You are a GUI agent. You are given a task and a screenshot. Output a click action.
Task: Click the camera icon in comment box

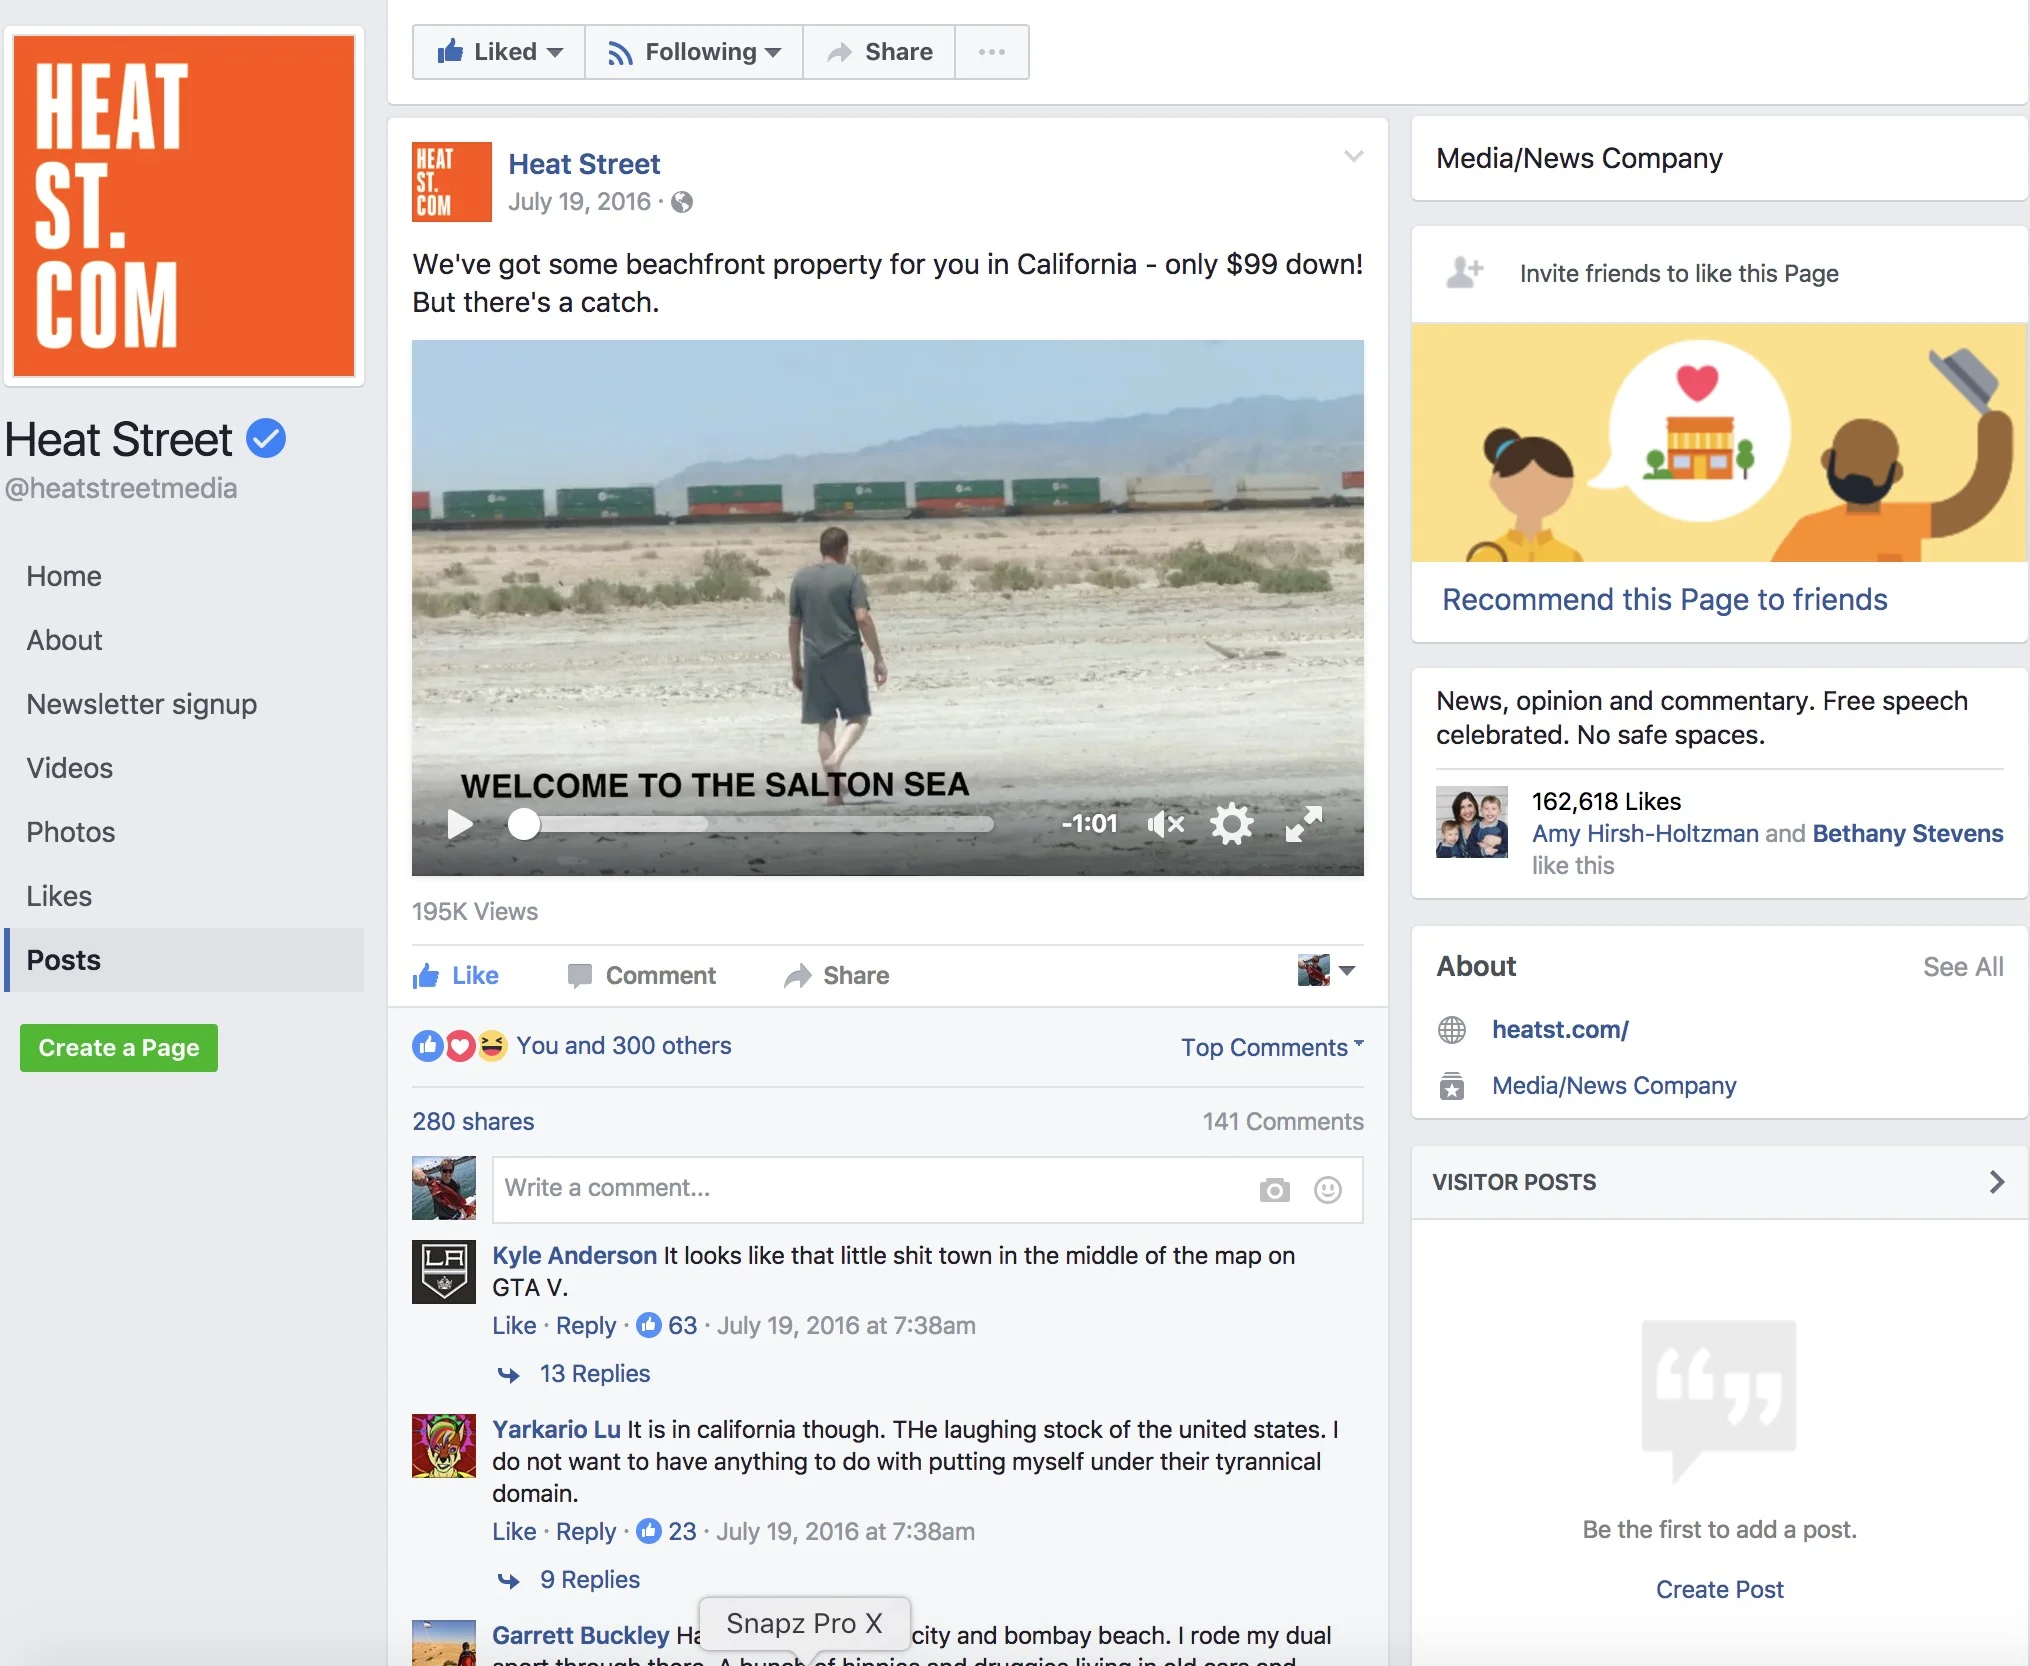pyautogui.click(x=1274, y=1190)
